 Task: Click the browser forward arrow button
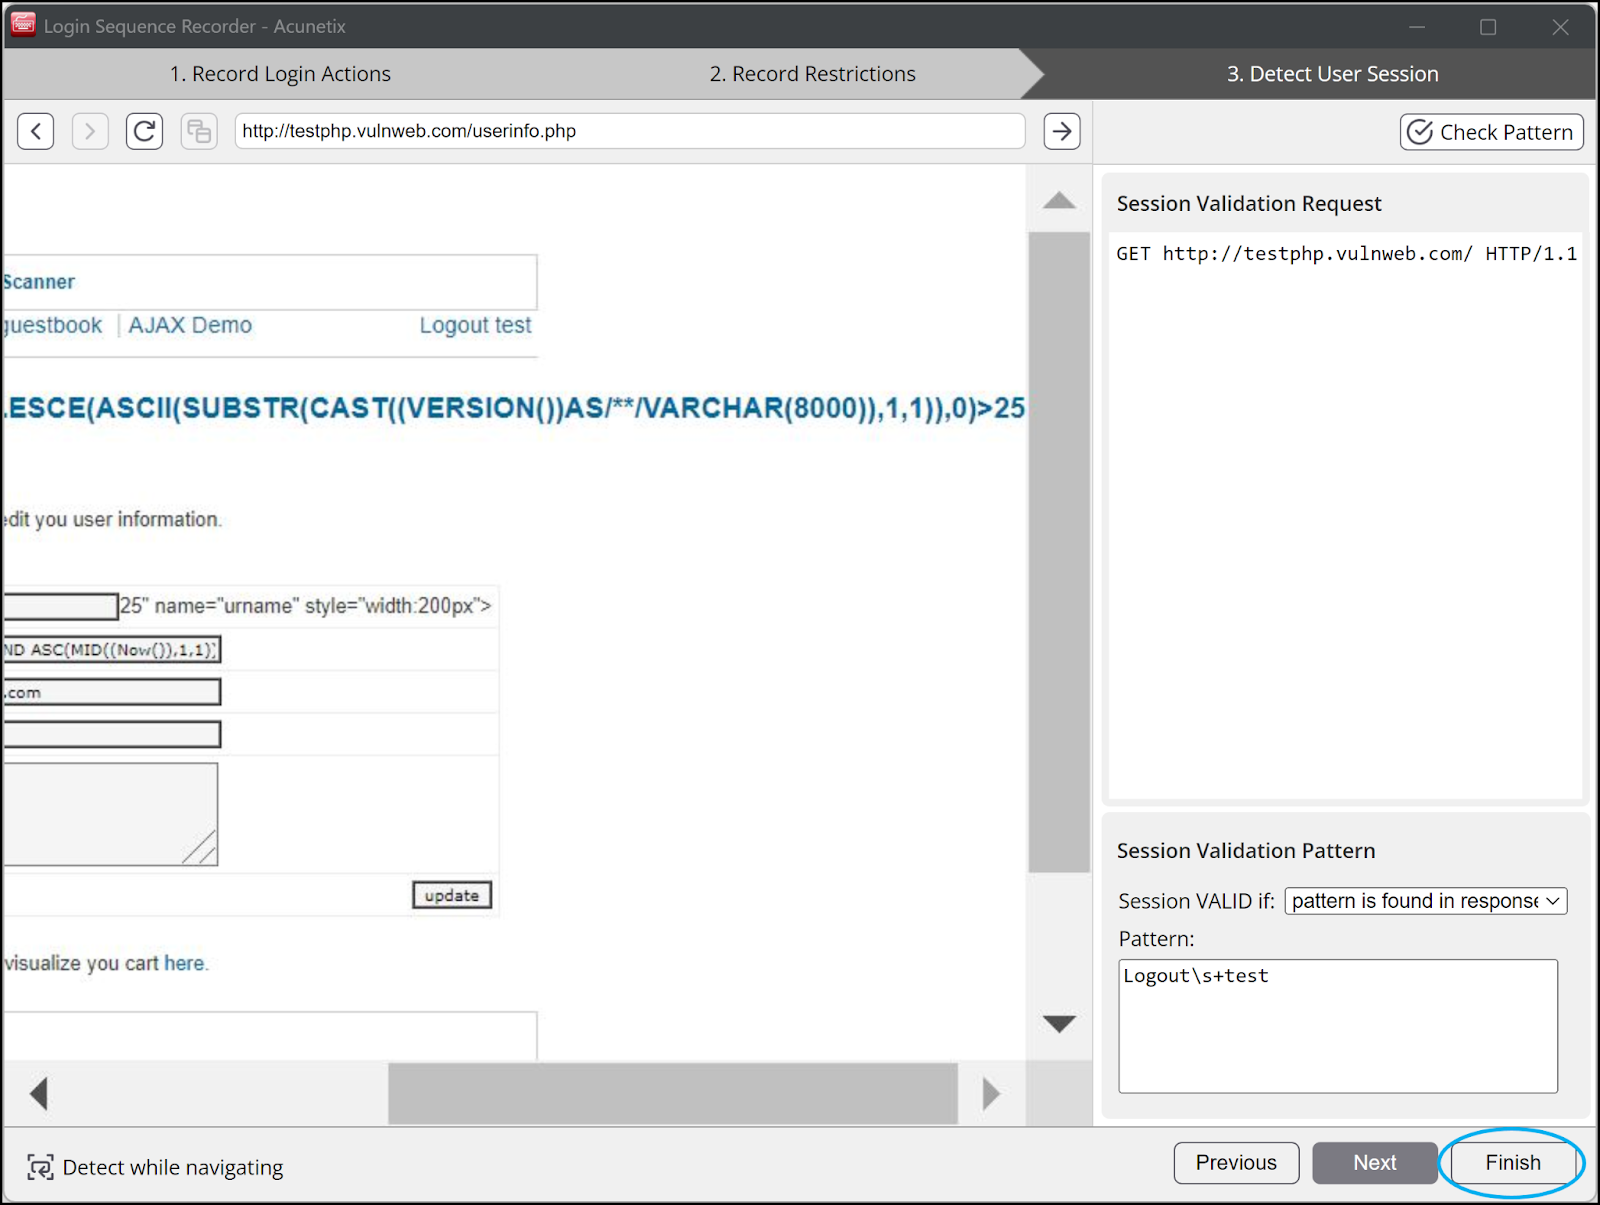pos(90,131)
